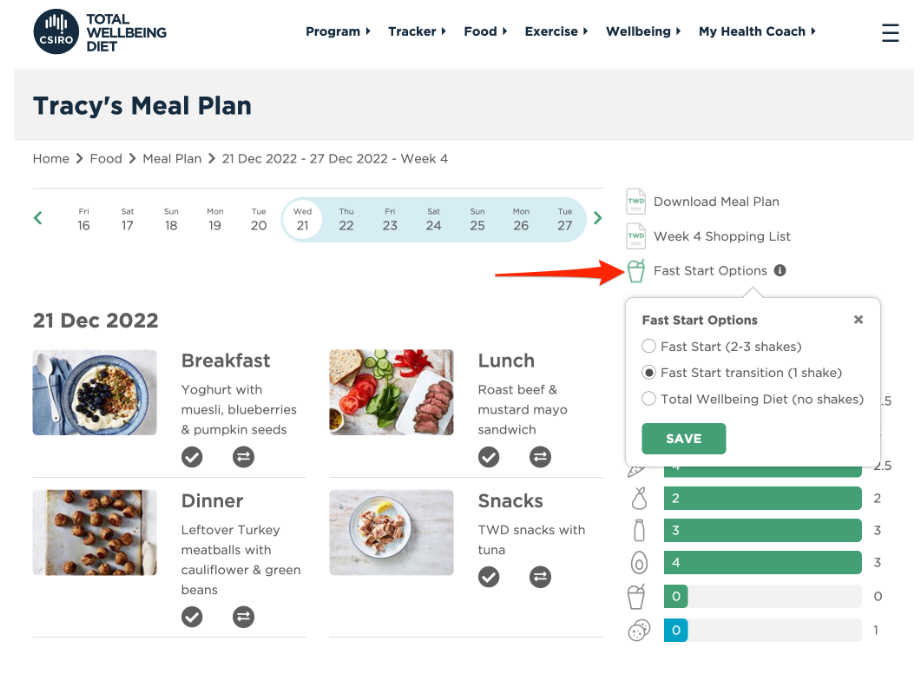Click the Week 4 Shopping List file icon

(x=637, y=236)
